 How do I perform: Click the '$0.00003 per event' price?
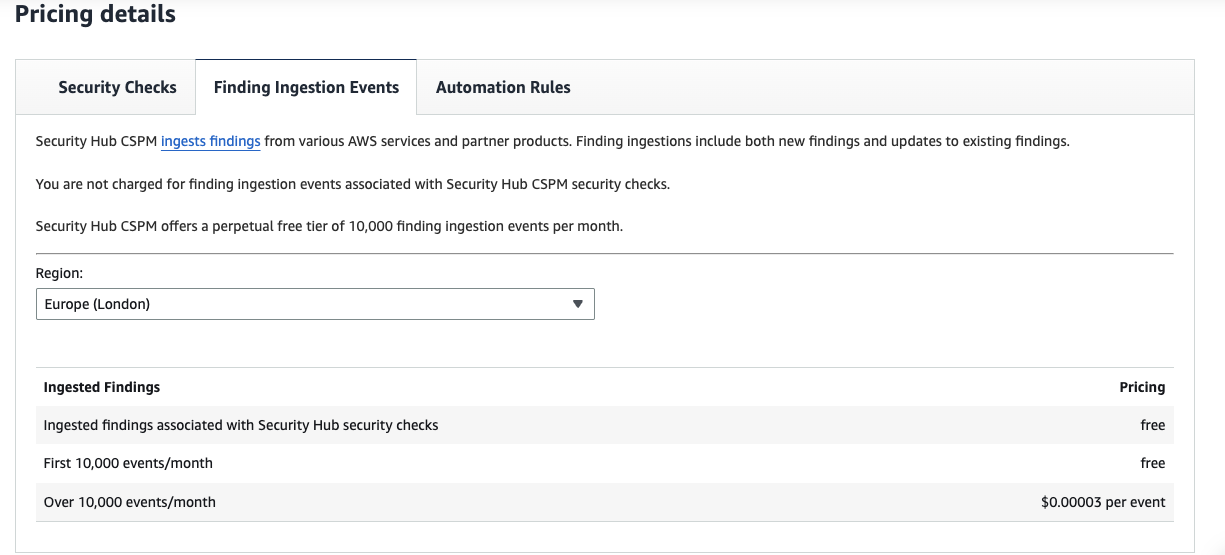[x=1103, y=502]
